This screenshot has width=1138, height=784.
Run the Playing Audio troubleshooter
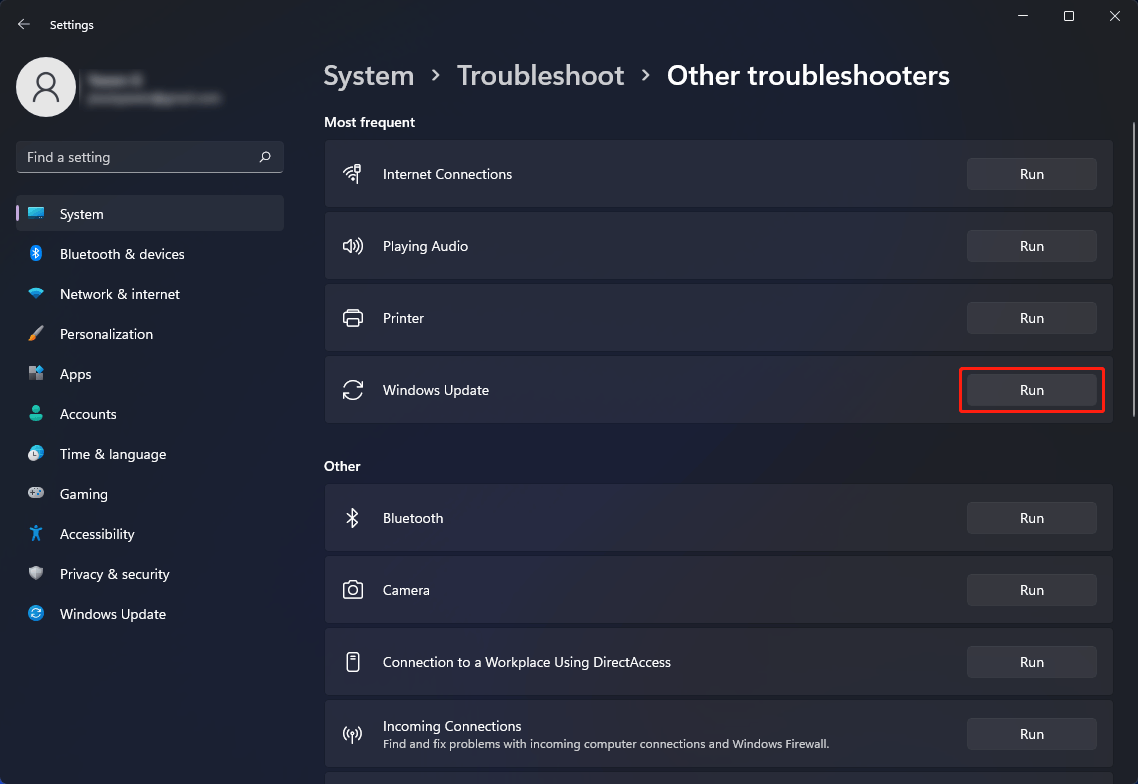coord(1031,246)
